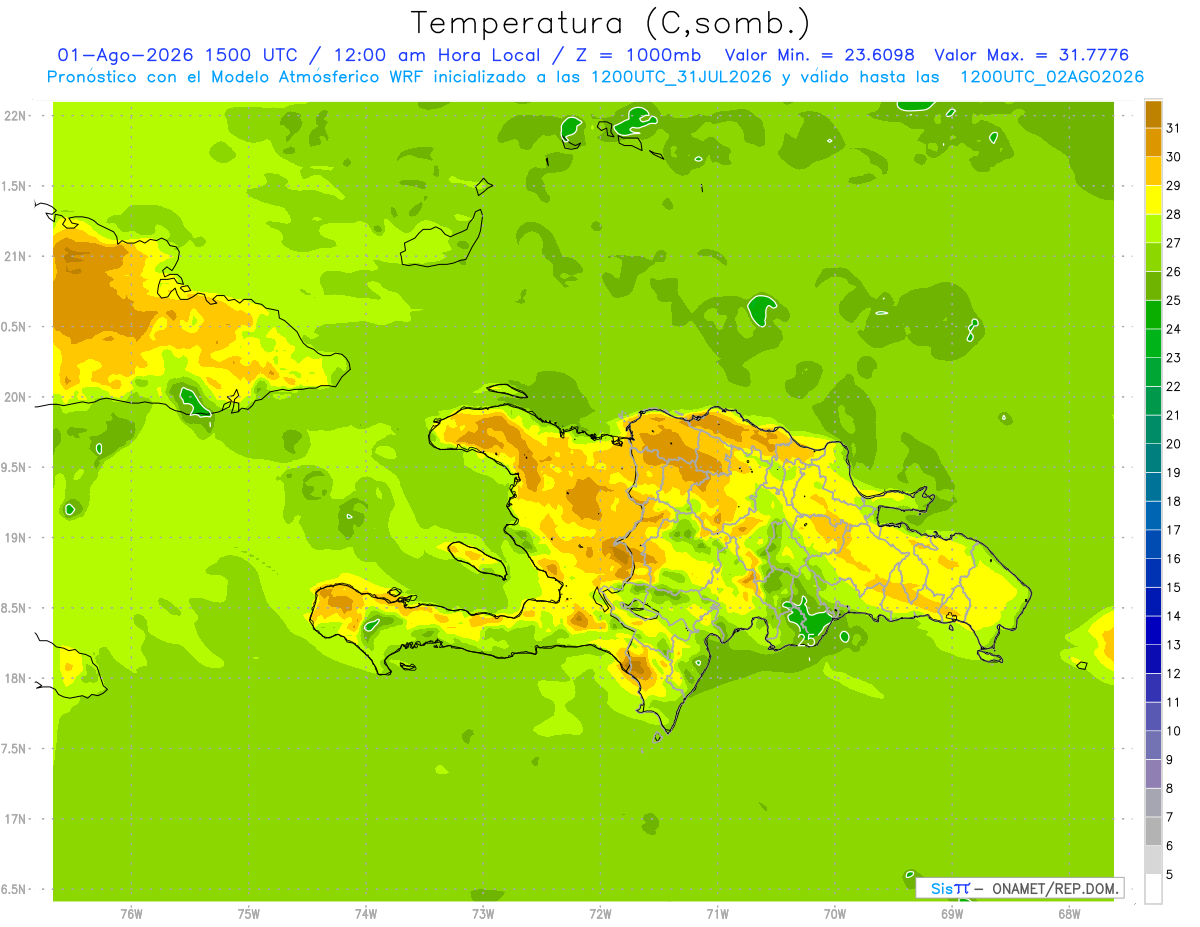This screenshot has width=1200, height=927.
Task: Click the colorbar segment between 30 and 31
Action: pos(1153,143)
